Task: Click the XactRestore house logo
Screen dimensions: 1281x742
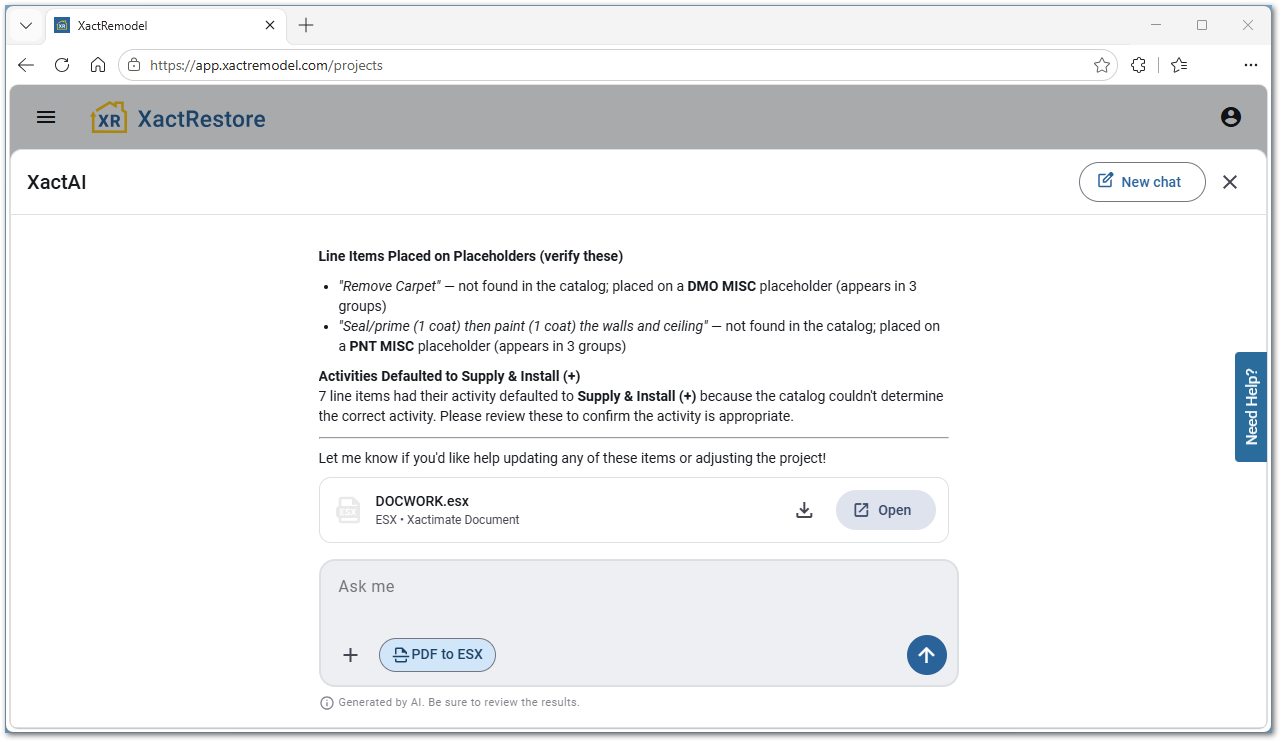Action: (x=109, y=118)
